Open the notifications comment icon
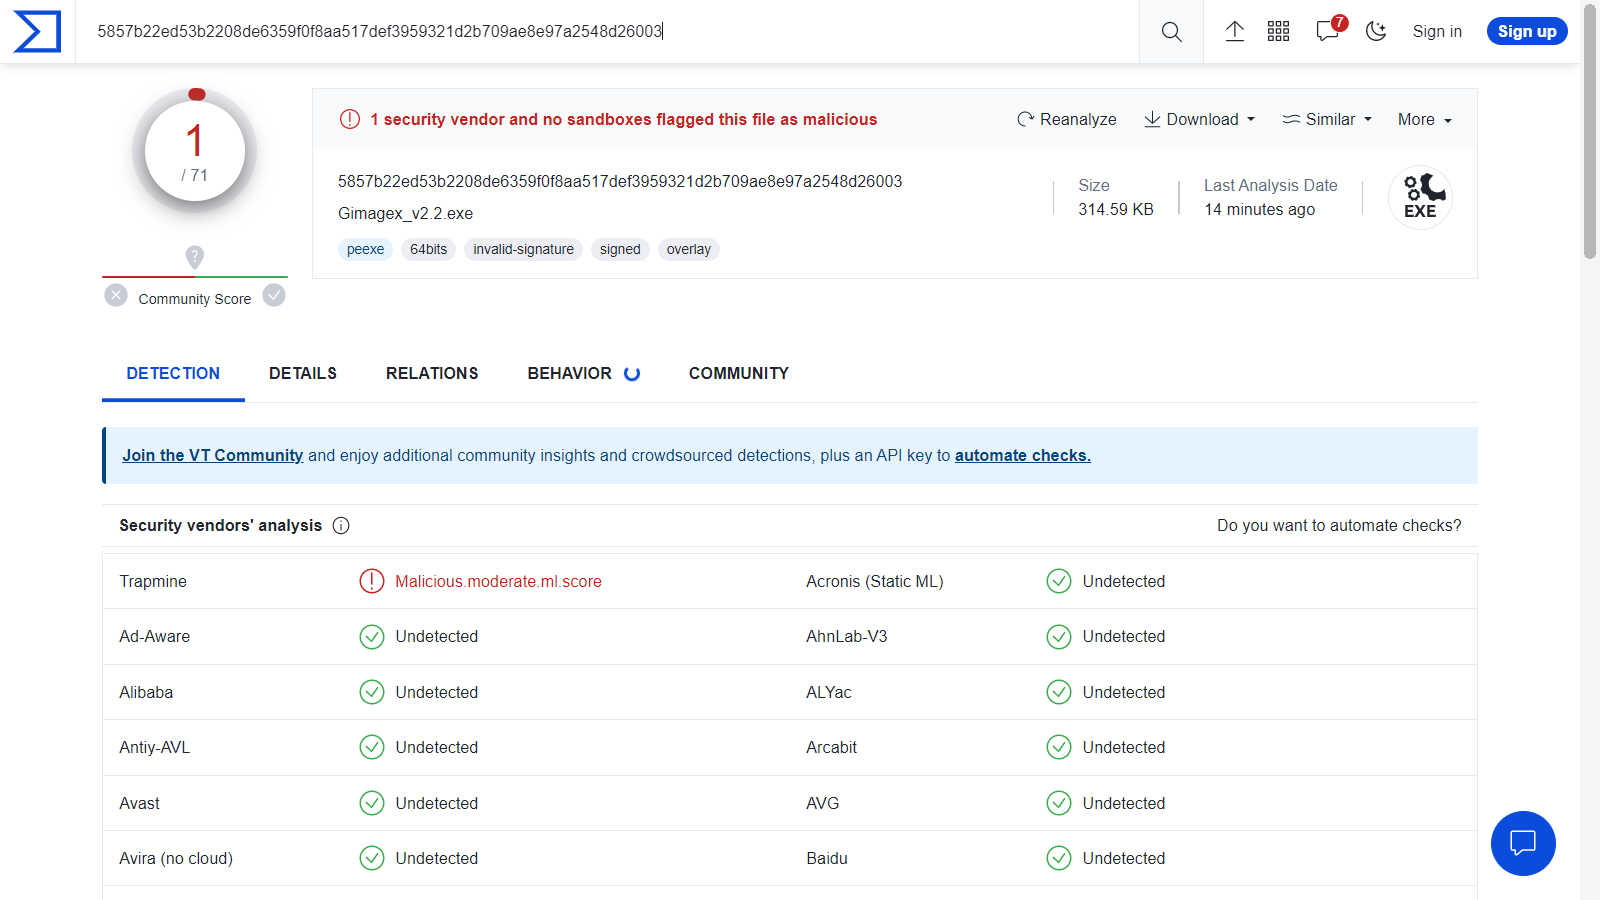1600x900 pixels. pos(1327,32)
